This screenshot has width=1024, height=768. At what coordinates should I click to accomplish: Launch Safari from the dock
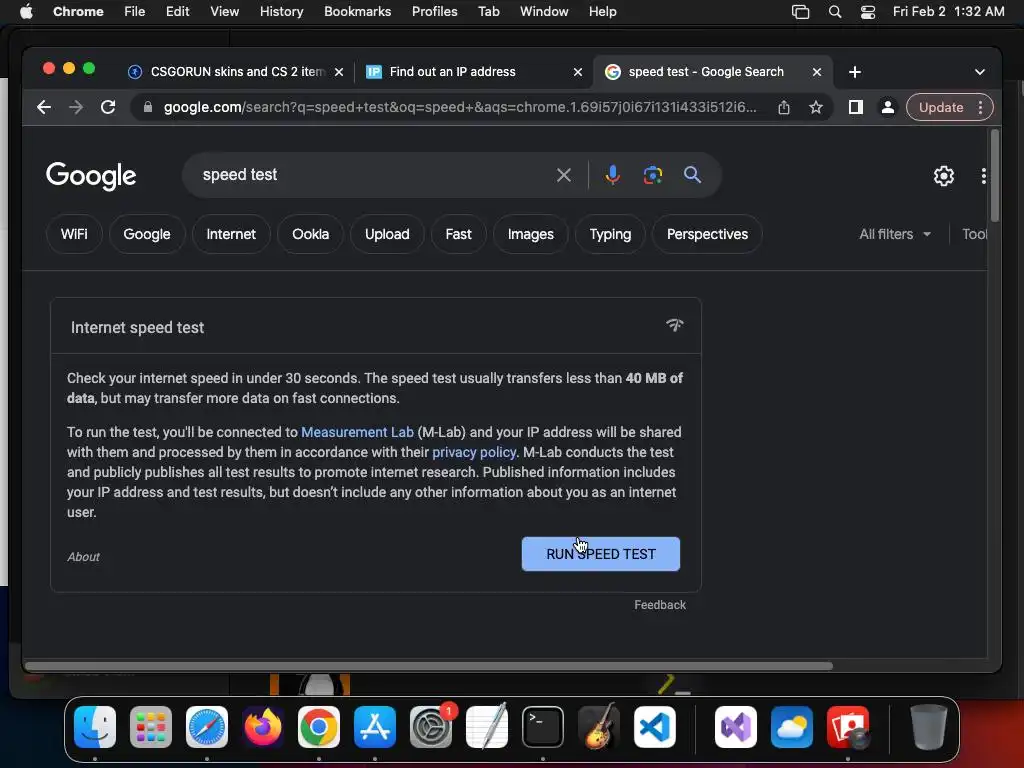tap(207, 727)
